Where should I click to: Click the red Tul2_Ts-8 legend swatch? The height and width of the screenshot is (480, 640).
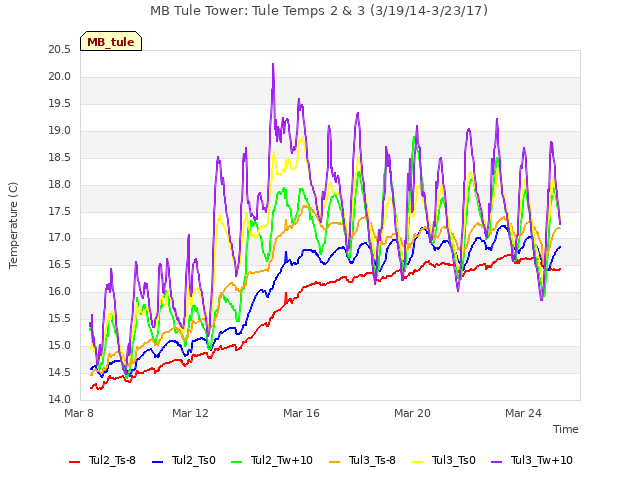point(74,462)
